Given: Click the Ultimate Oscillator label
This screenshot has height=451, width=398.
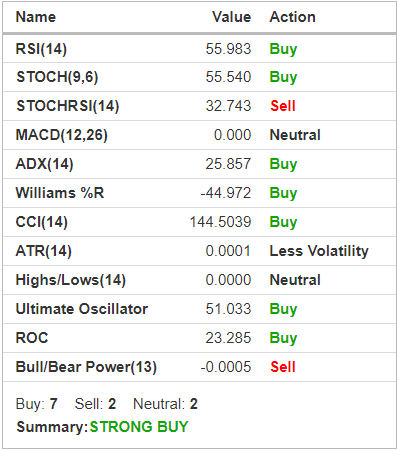Looking at the screenshot, I should coord(82,309).
